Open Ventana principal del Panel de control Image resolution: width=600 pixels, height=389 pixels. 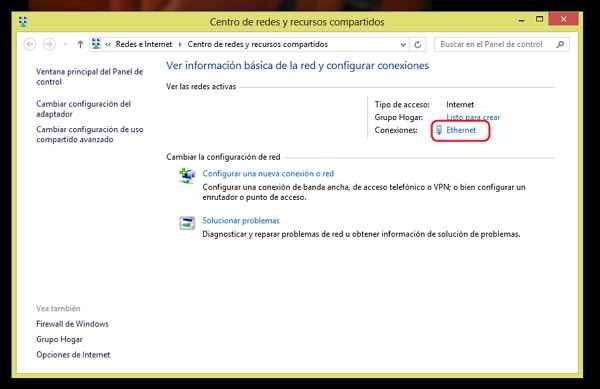pyautogui.click(x=90, y=76)
